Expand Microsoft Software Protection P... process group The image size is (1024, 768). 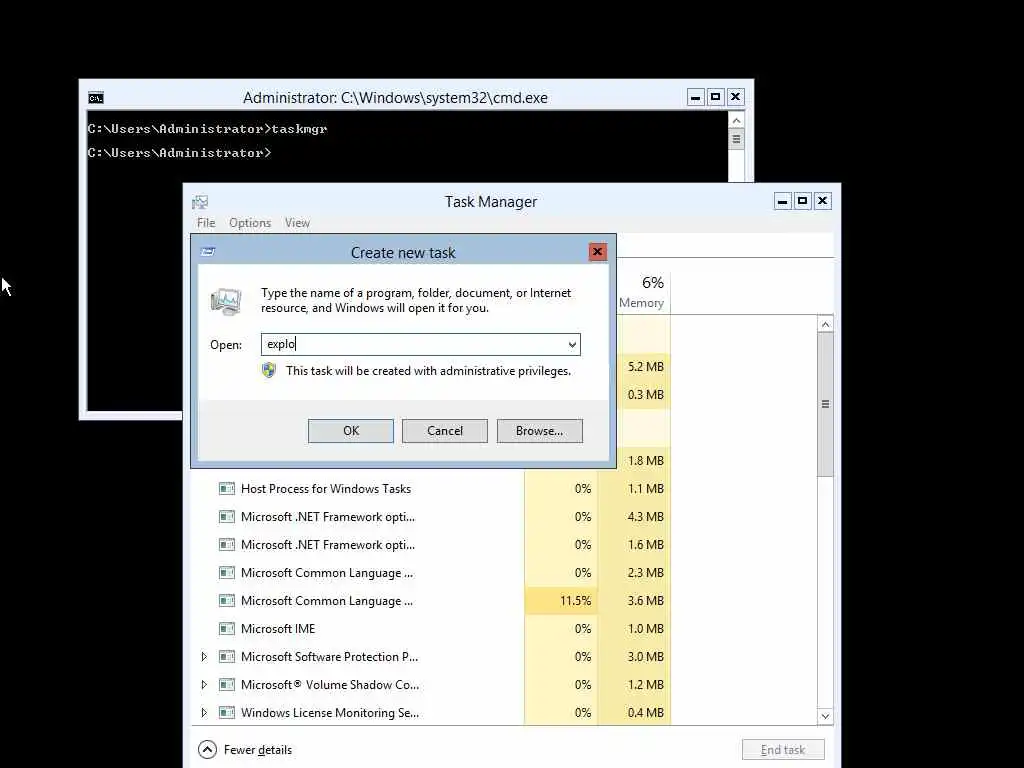tap(204, 657)
